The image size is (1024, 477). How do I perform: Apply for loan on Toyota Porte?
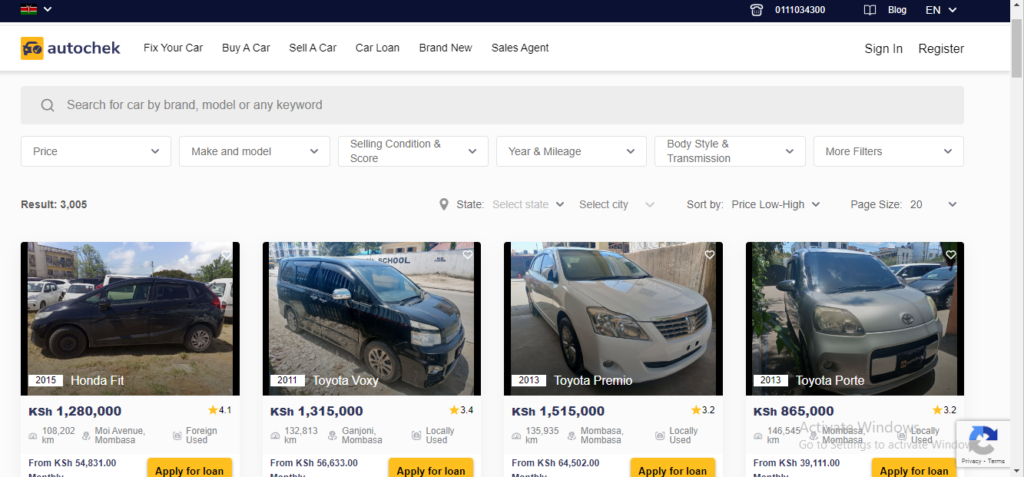point(914,469)
